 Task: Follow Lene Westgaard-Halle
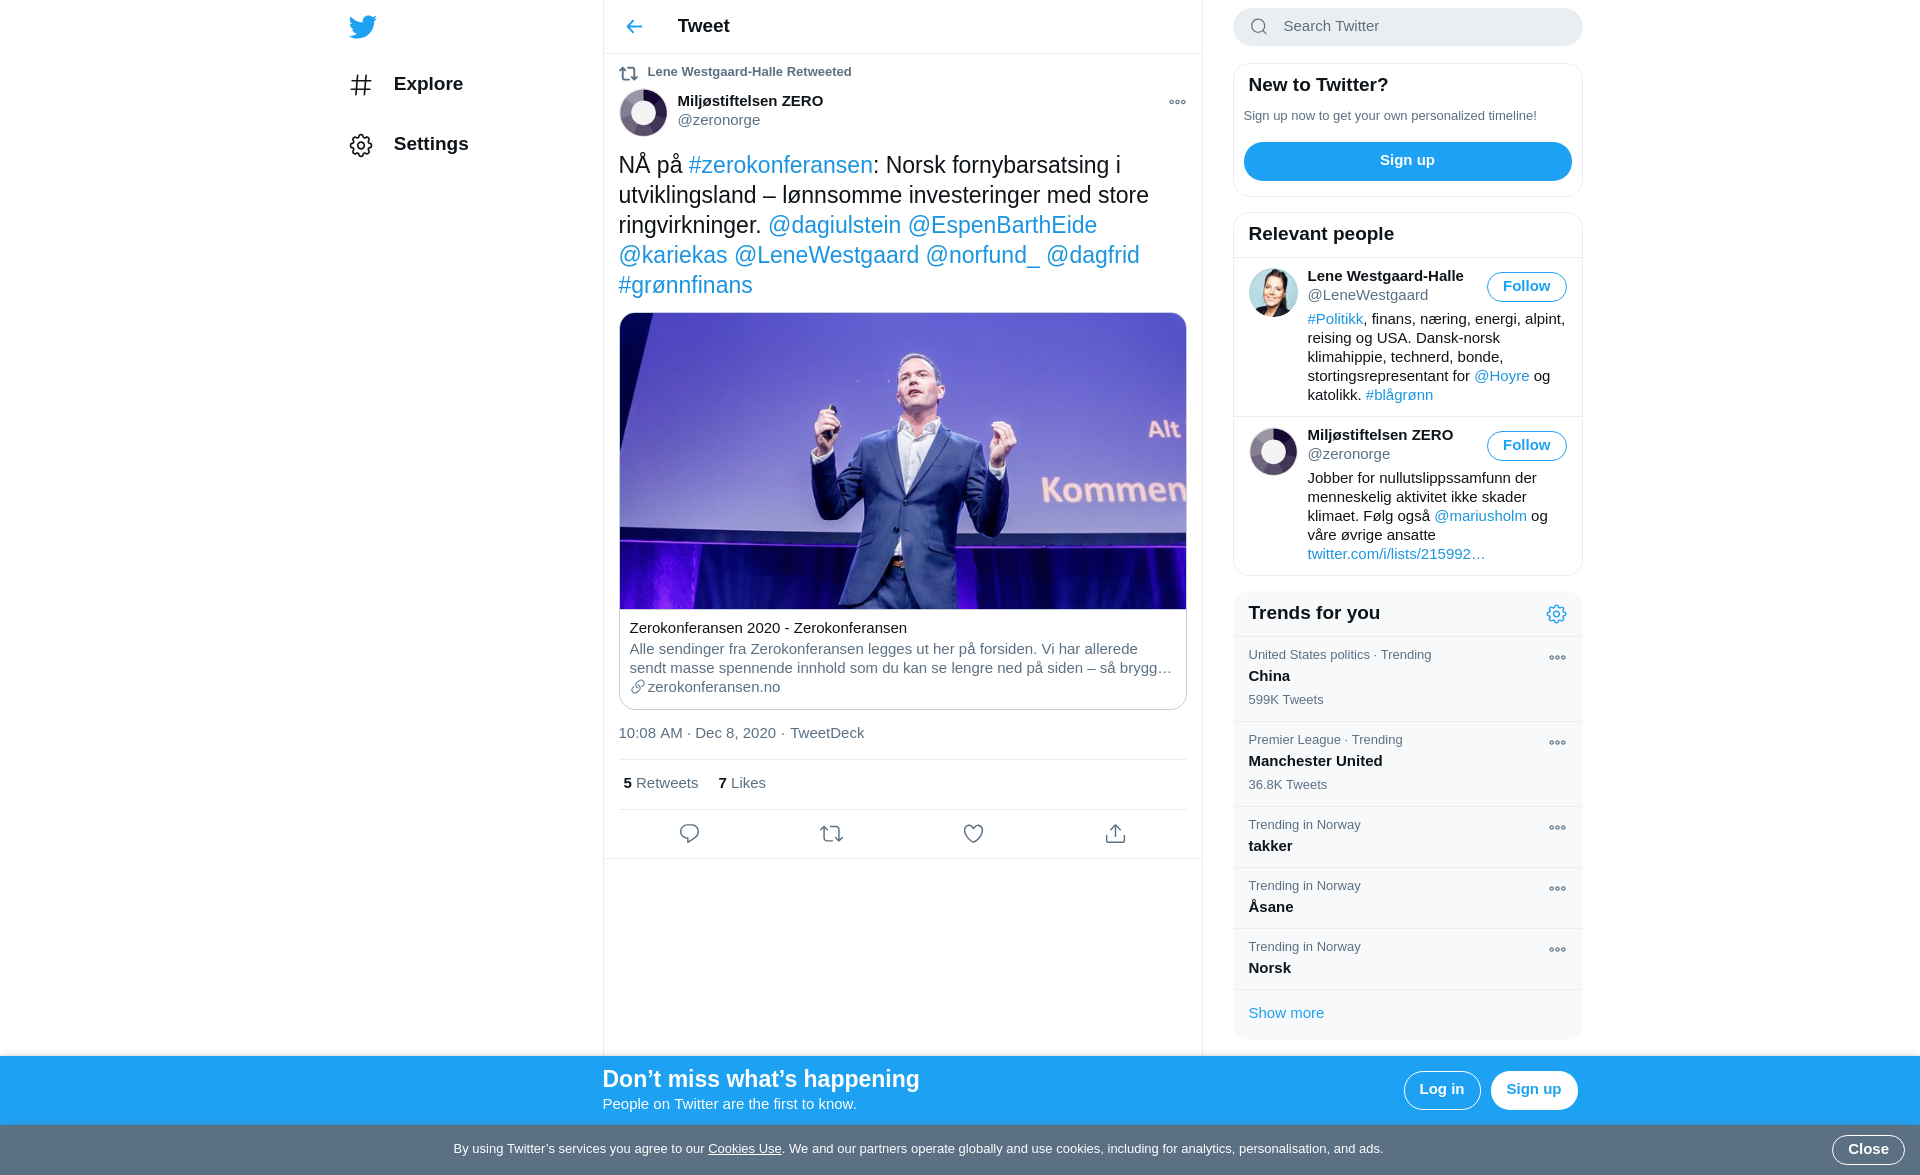tap(1526, 287)
